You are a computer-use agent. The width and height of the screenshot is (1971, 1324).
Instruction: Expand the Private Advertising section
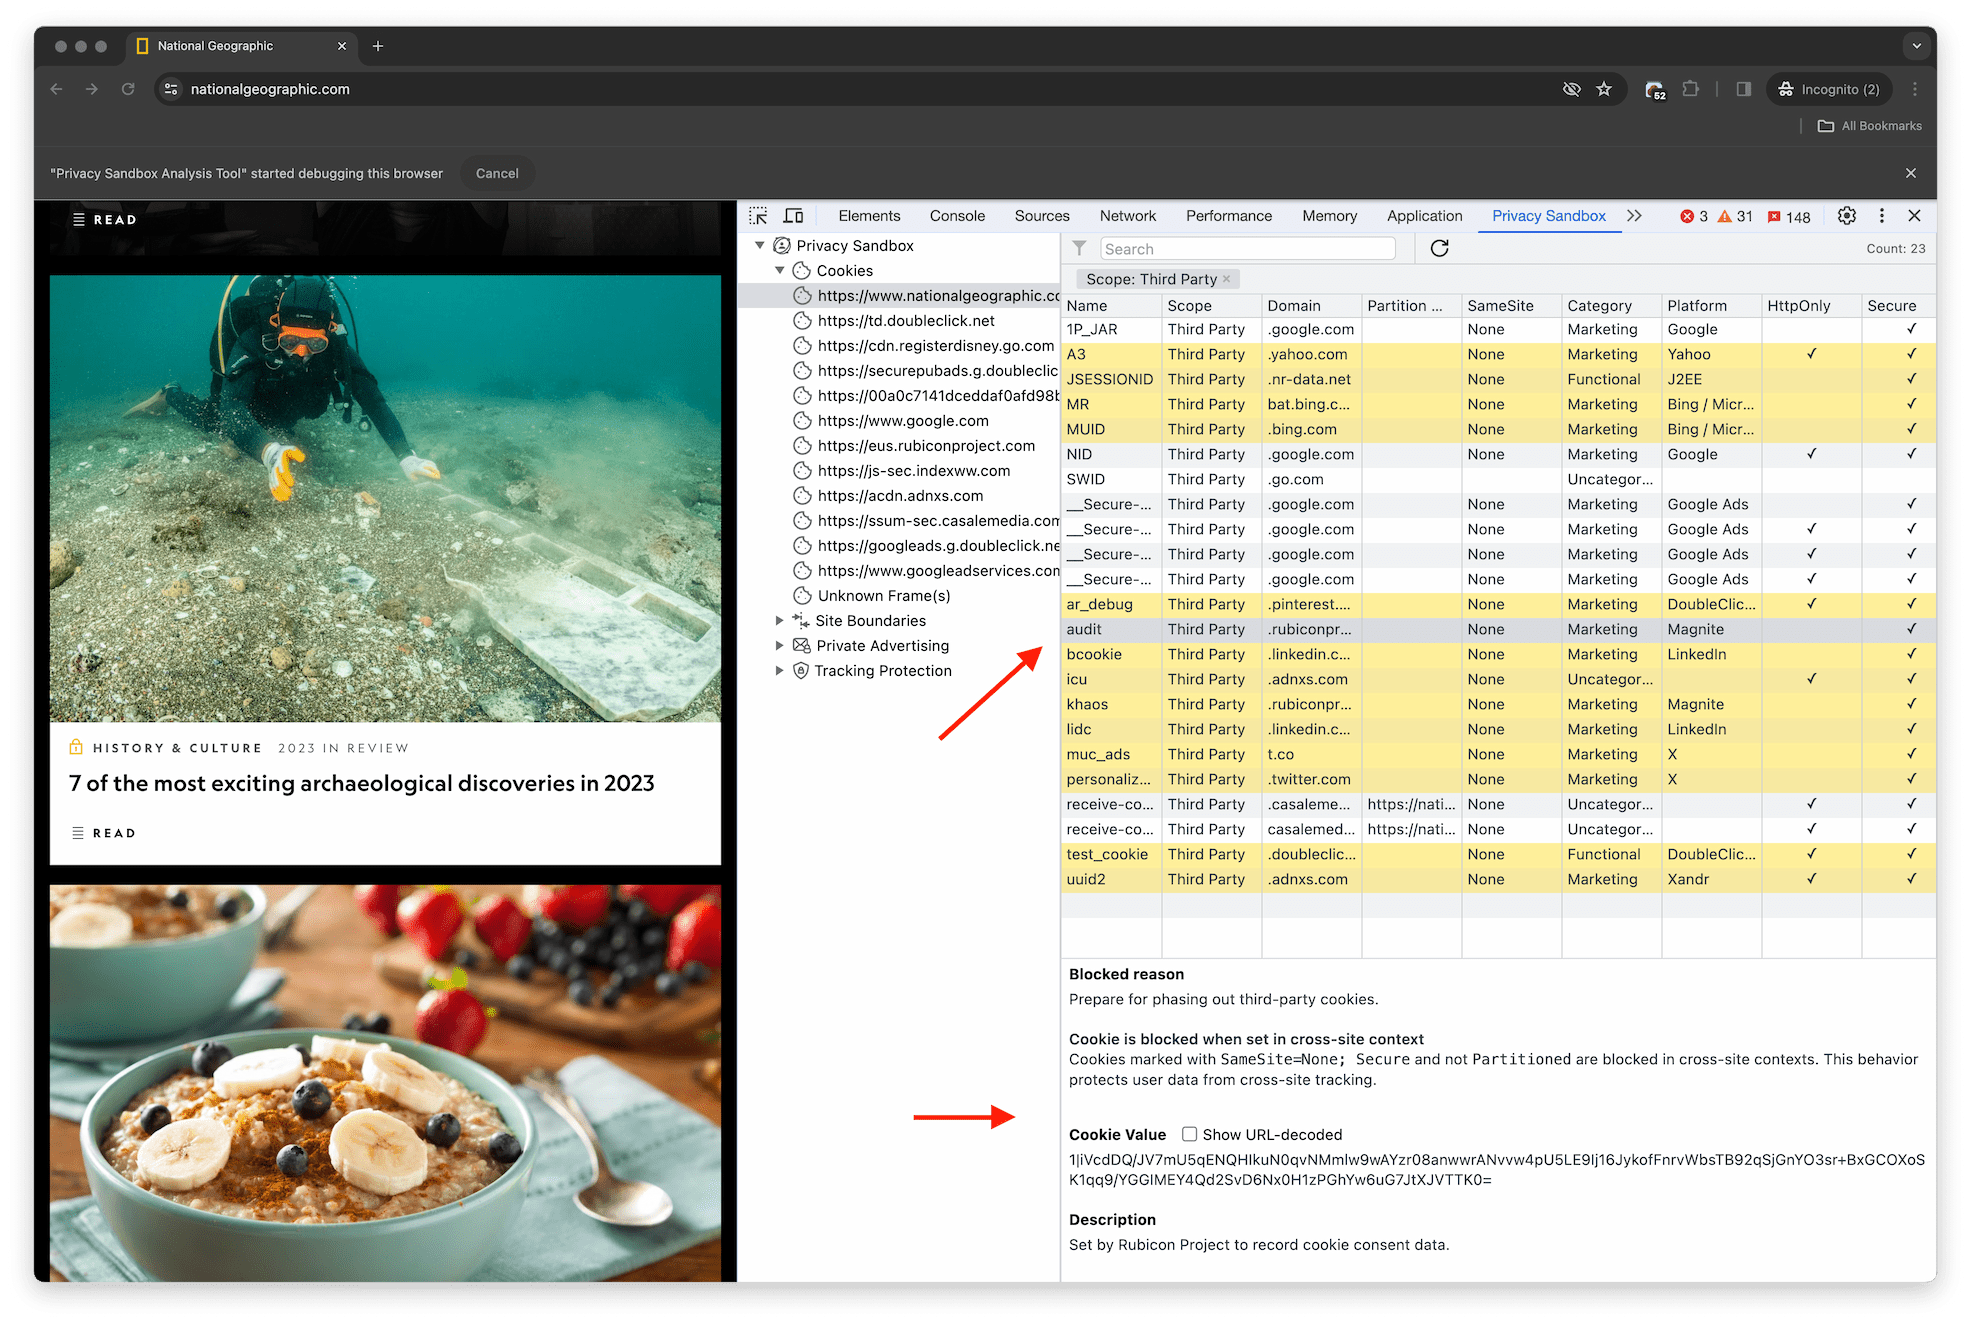click(779, 646)
